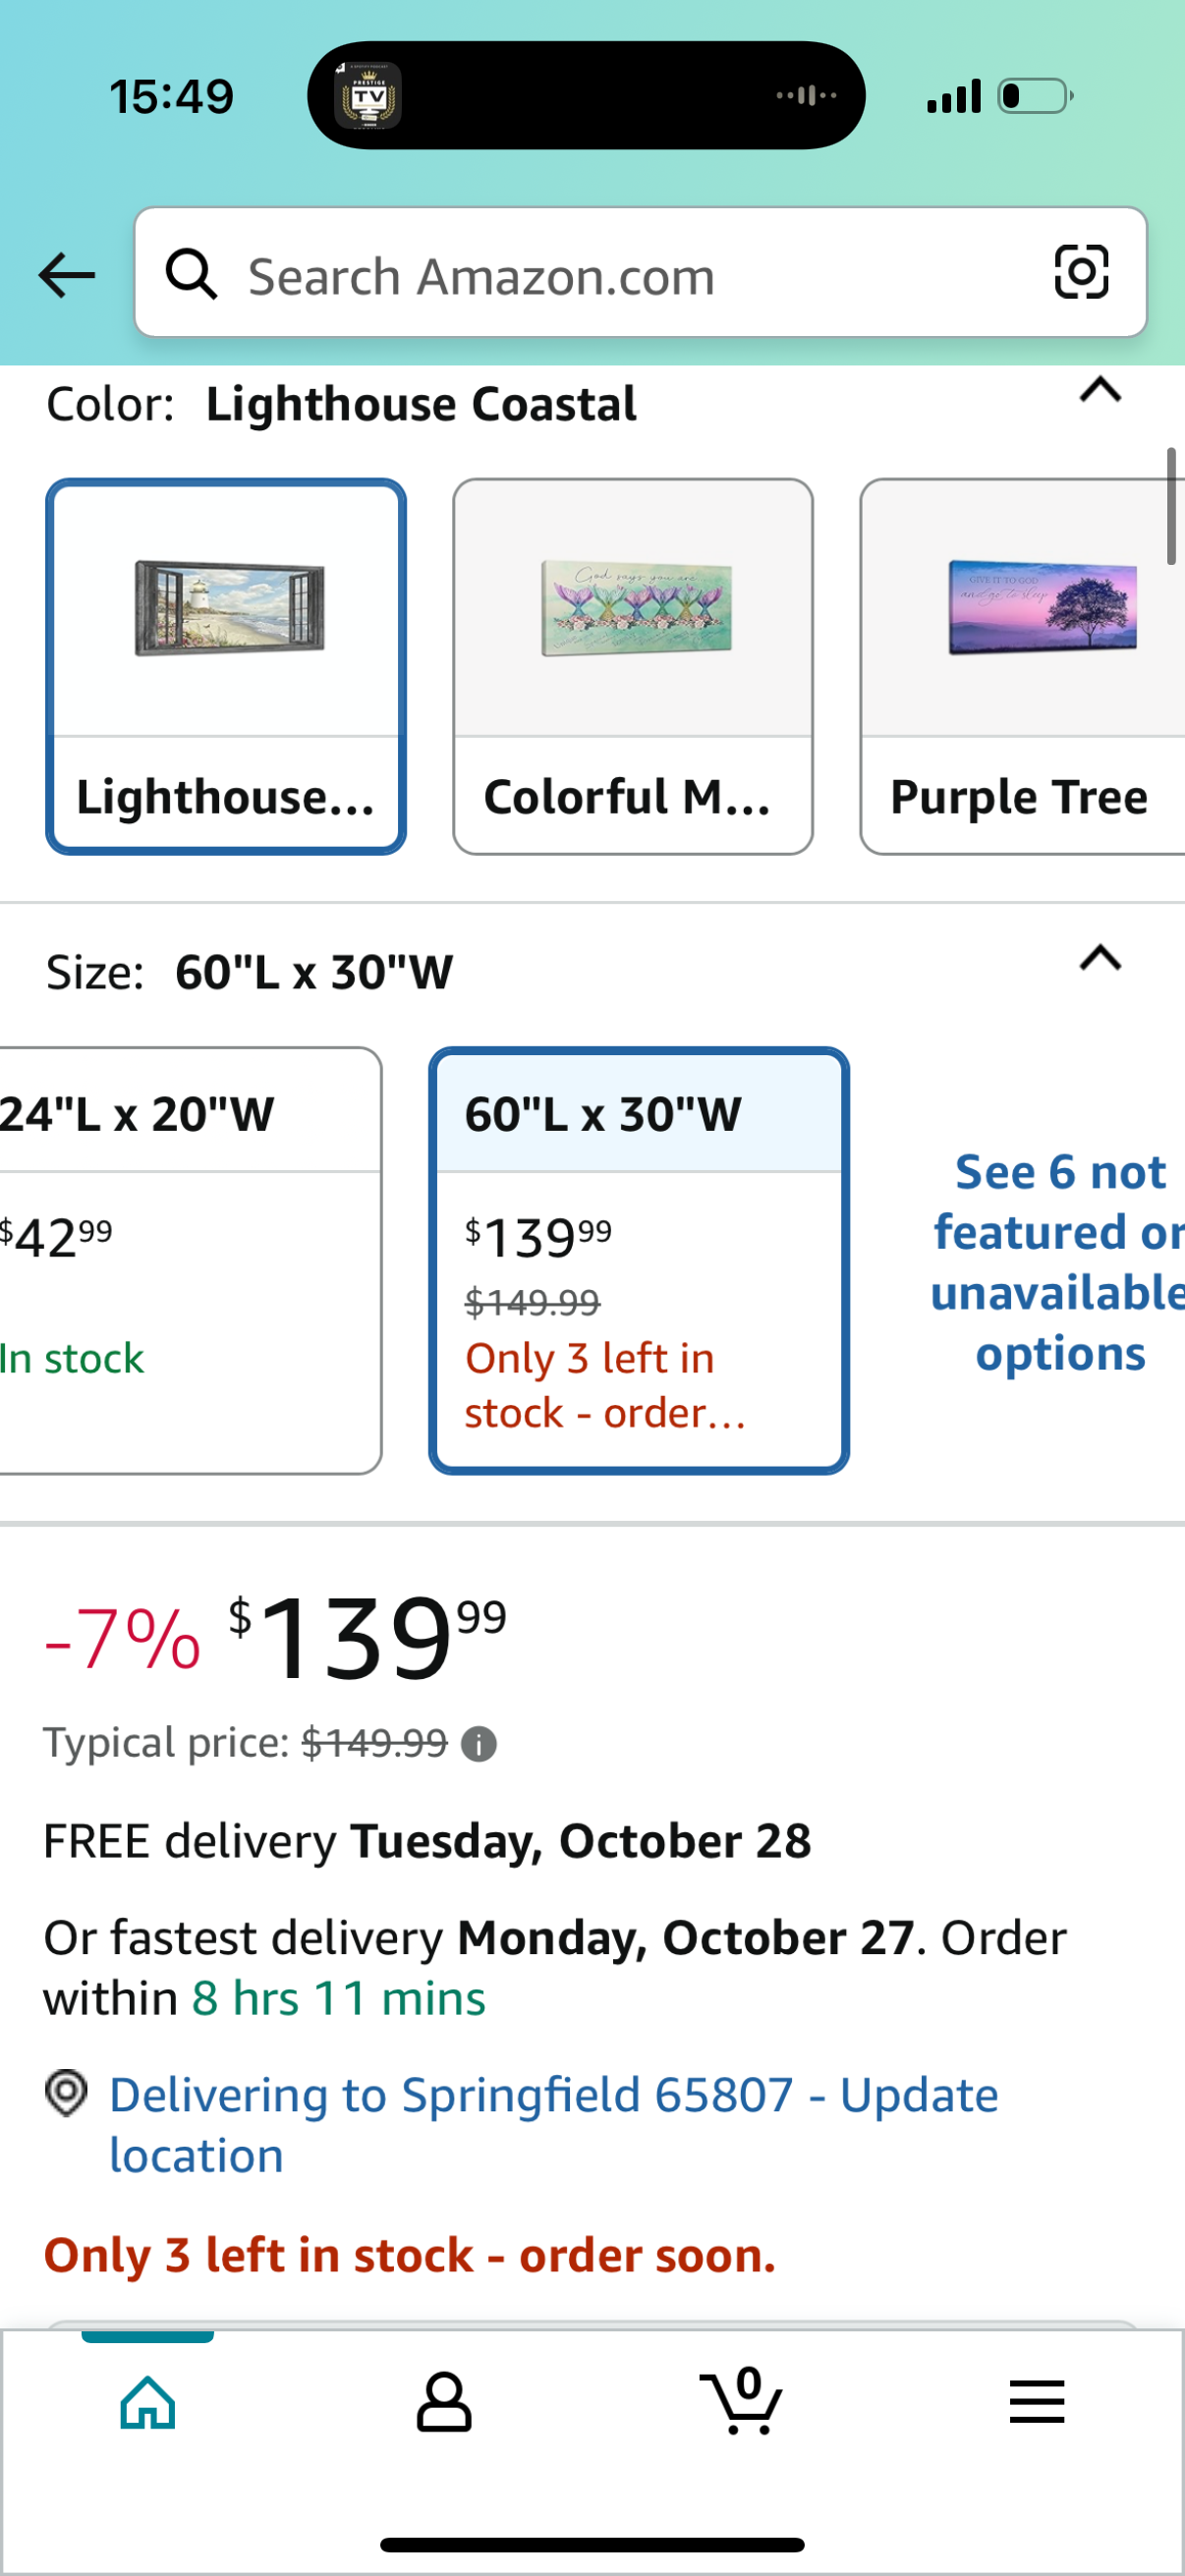Collapse the Size options section

coord(1100,958)
